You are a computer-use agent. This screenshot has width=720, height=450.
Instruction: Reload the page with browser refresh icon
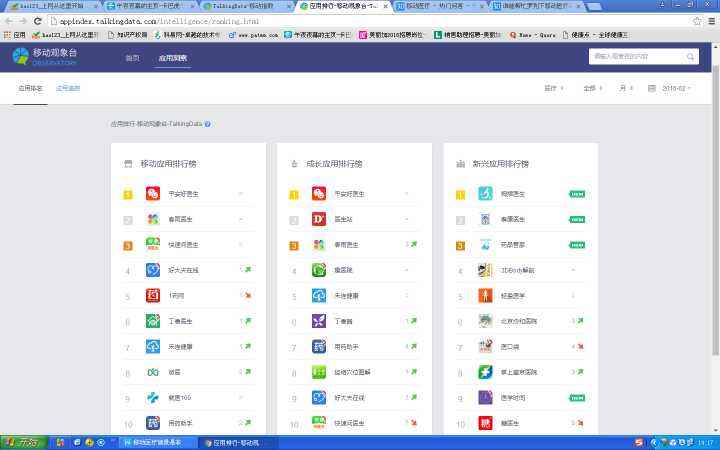[x=38, y=21]
